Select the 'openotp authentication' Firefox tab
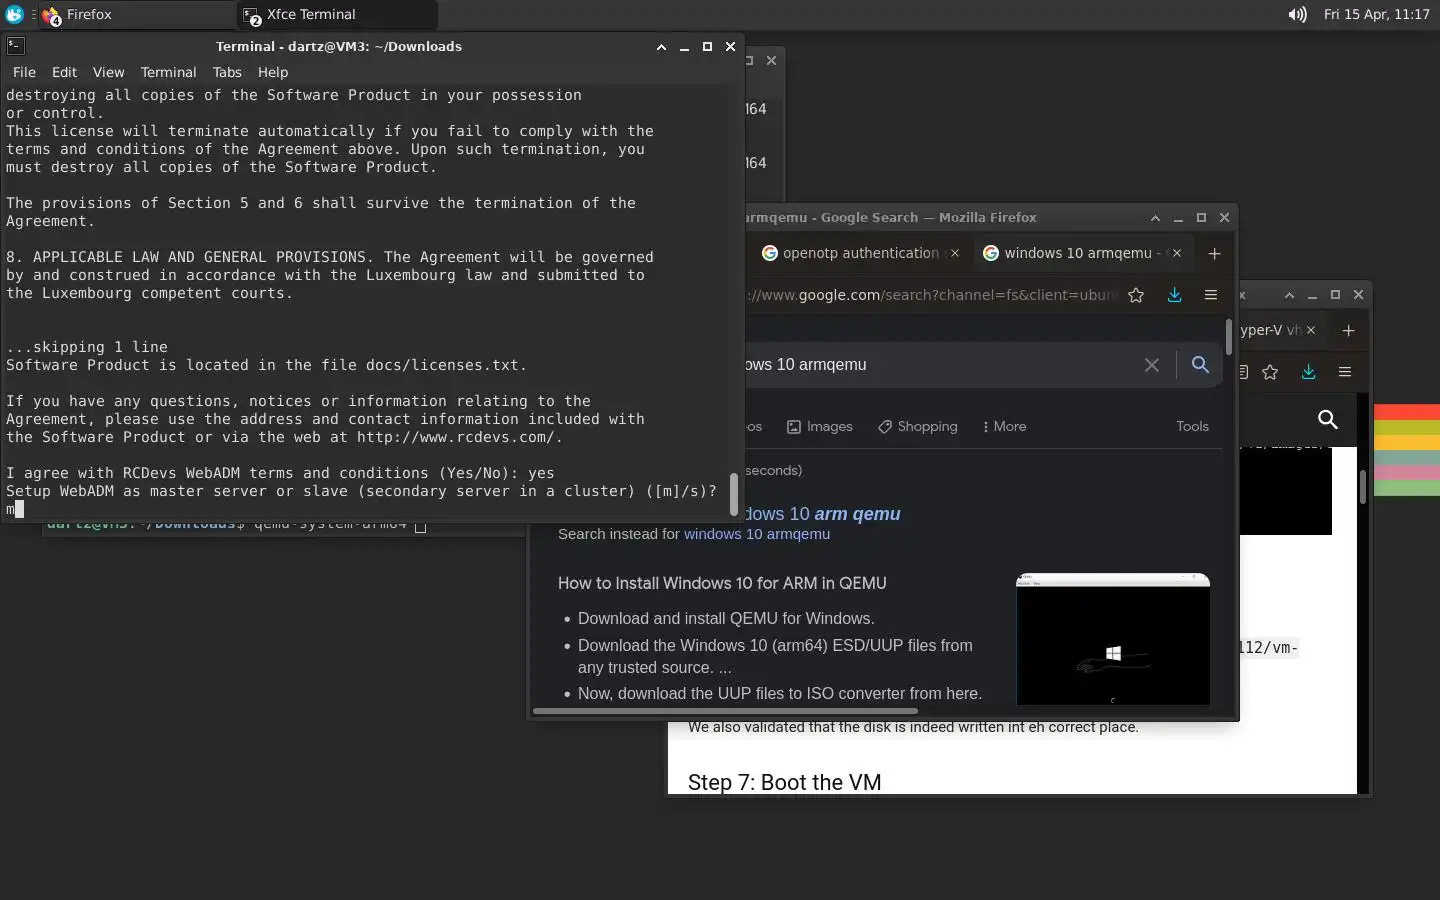This screenshot has height=900, width=1440. pyautogui.click(x=851, y=253)
